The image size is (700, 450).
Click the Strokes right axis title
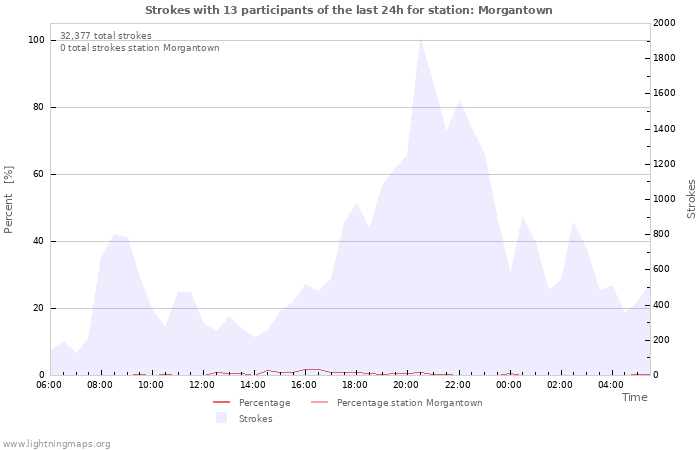click(x=691, y=199)
